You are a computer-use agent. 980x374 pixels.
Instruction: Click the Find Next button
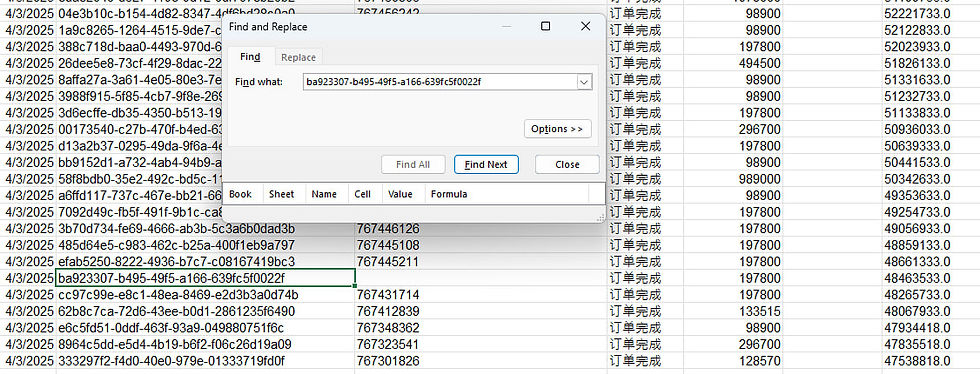point(486,164)
